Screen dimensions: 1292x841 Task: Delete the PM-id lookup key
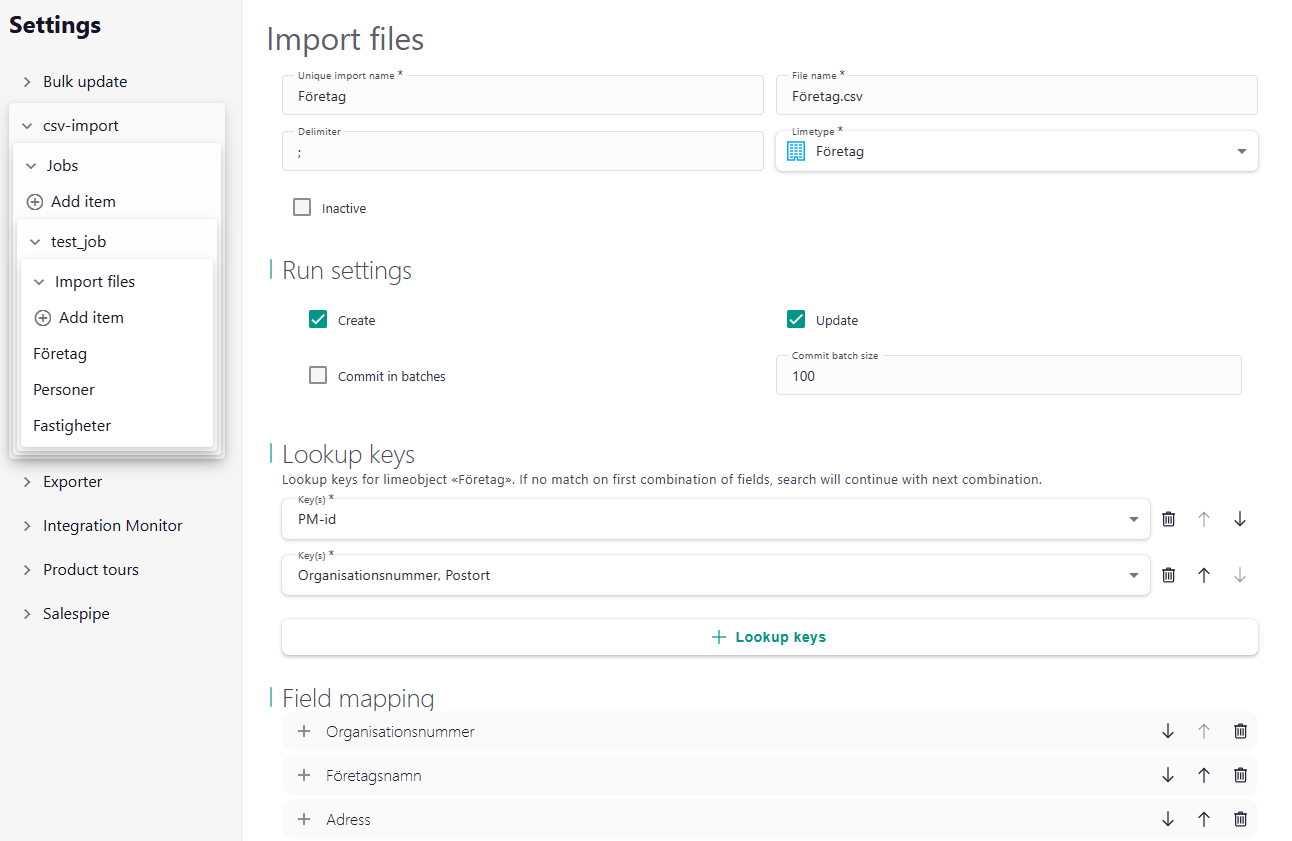point(1168,519)
